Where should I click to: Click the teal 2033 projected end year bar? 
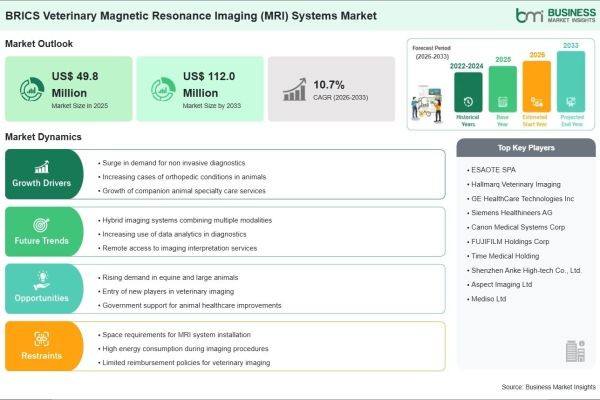pyautogui.click(x=571, y=82)
